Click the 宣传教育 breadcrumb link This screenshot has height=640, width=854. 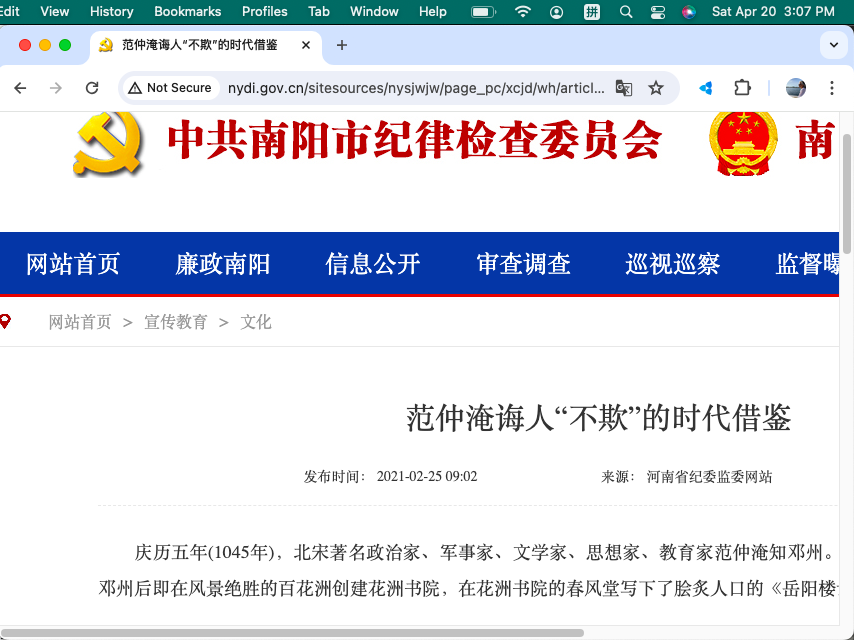pos(176,322)
